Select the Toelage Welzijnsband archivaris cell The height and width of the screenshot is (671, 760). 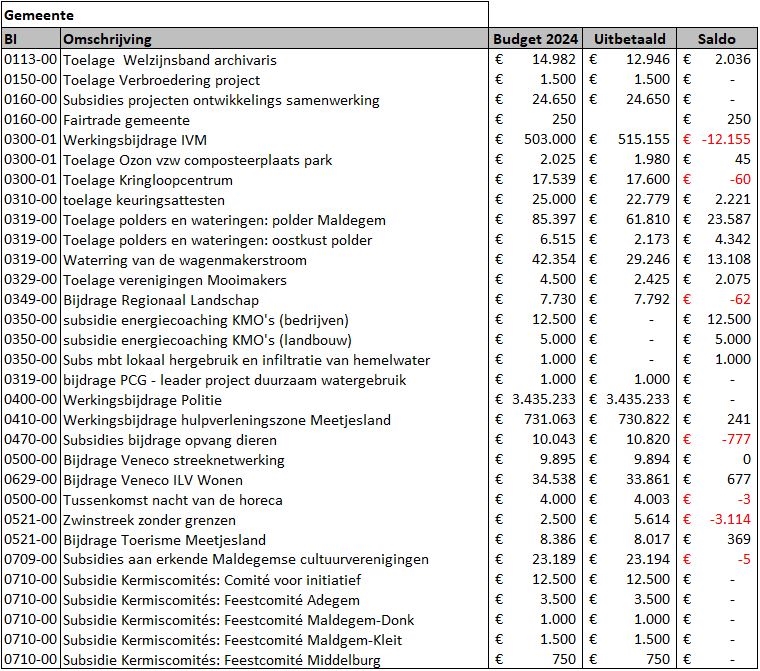274,60
